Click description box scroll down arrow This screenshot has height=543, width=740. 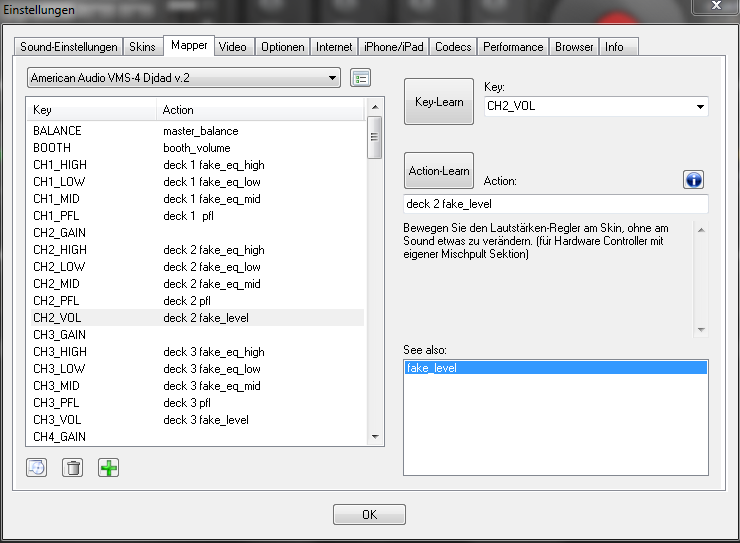701,330
